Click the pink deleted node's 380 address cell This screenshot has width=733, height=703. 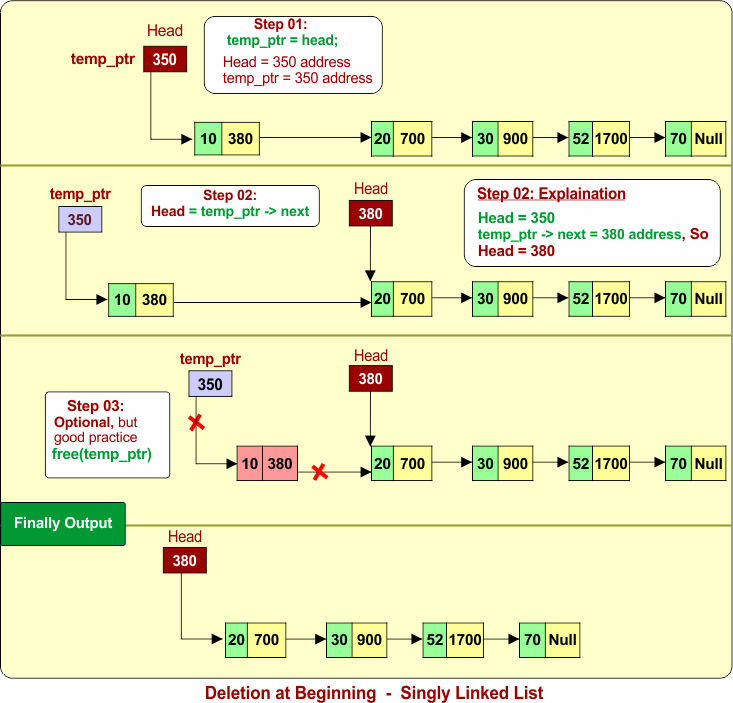tap(280, 464)
